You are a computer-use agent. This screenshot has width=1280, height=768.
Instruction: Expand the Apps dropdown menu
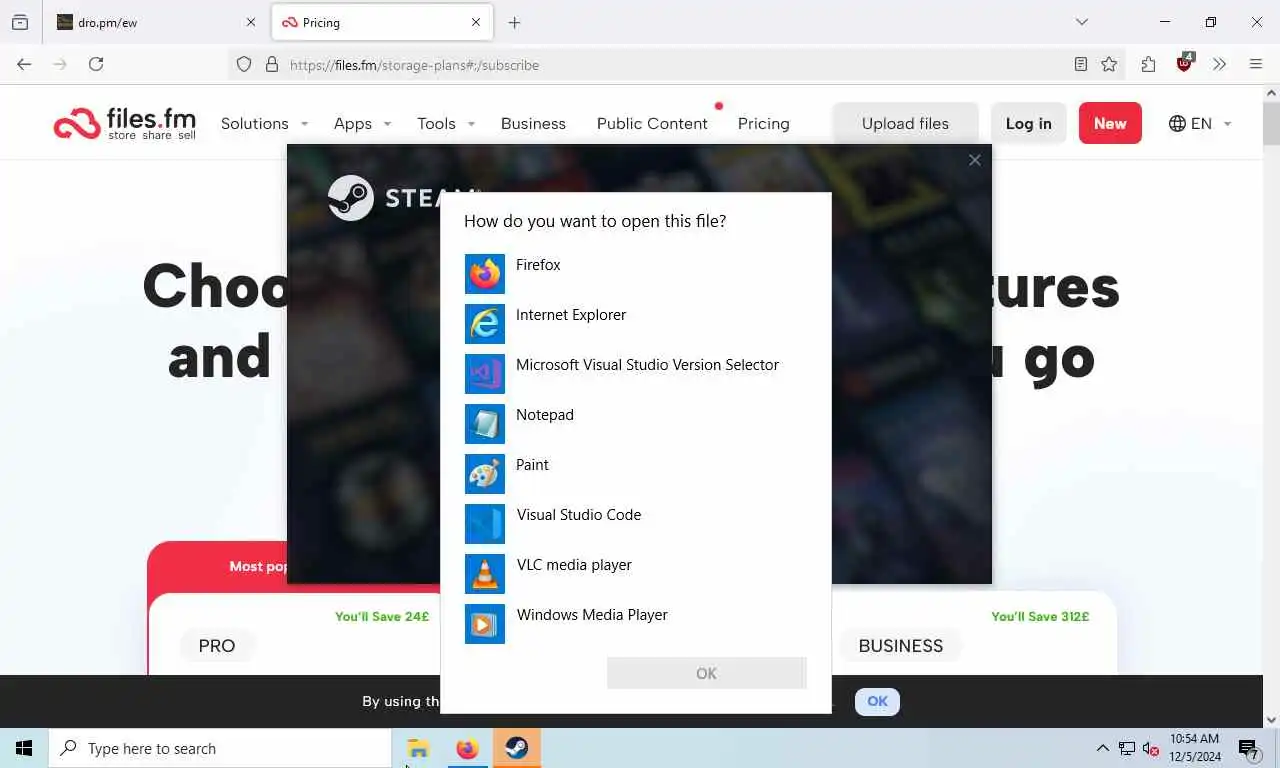point(362,124)
